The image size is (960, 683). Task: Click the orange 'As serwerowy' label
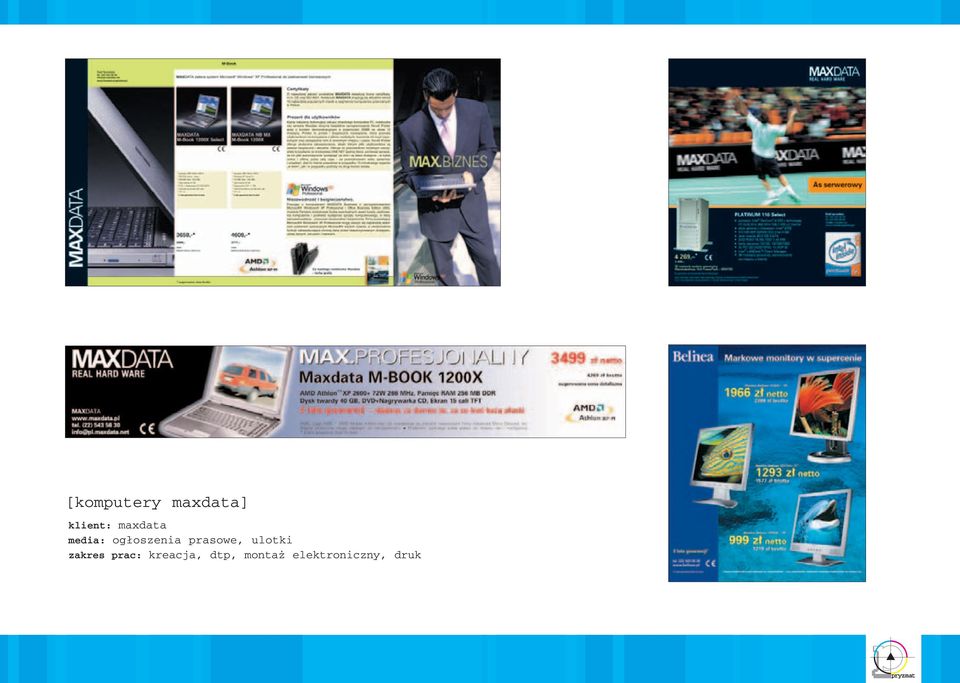pyautogui.click(x=837, y=184)
